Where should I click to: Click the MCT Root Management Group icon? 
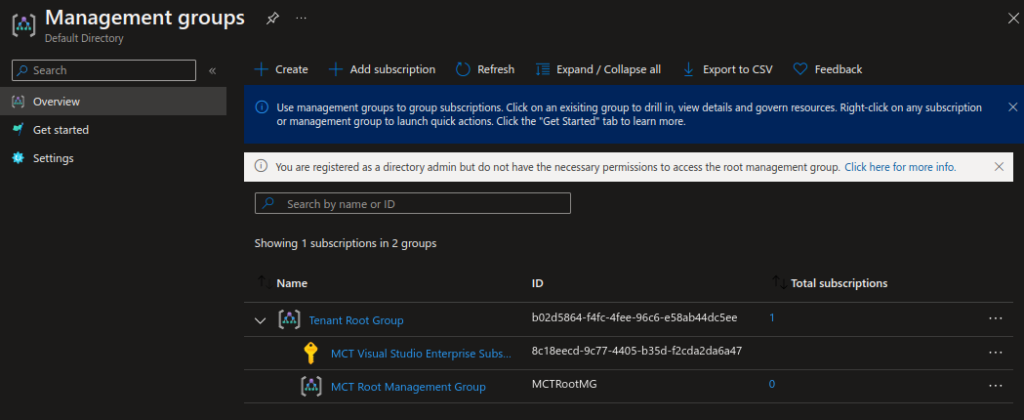point(312,386)
